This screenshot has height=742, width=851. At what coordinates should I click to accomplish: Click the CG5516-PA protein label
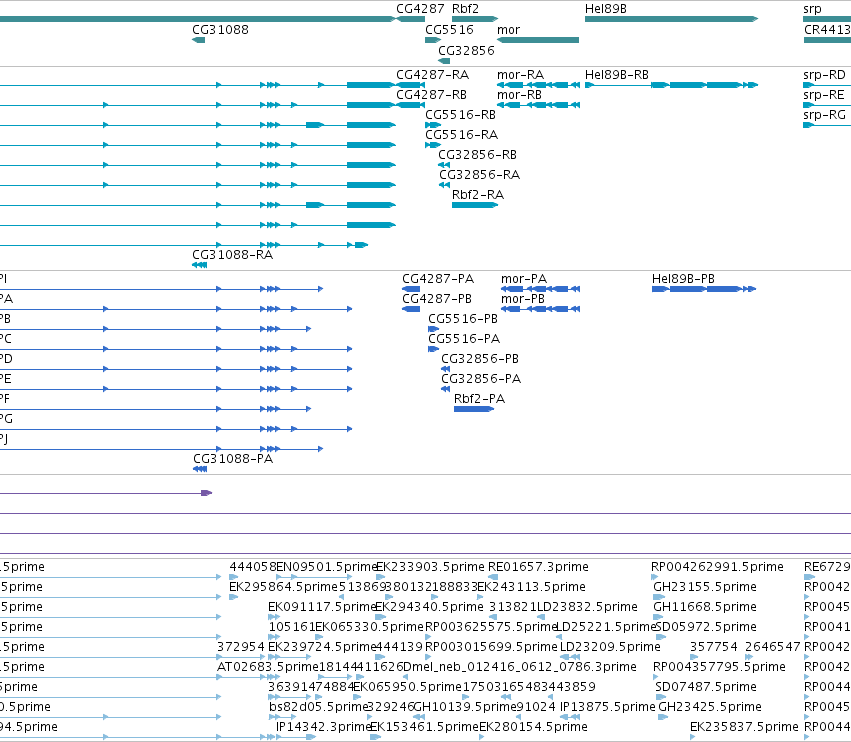tap(463, 339)
